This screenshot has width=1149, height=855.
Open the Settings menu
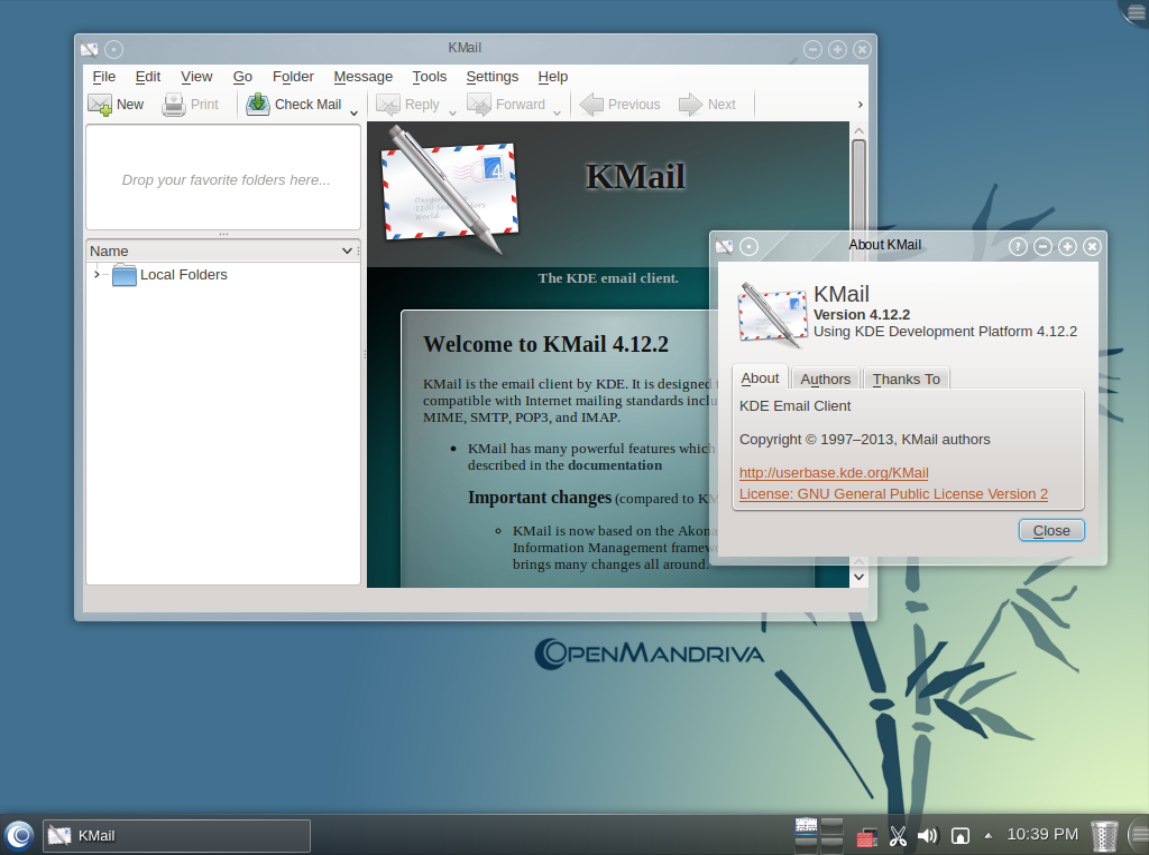[492, 77]
